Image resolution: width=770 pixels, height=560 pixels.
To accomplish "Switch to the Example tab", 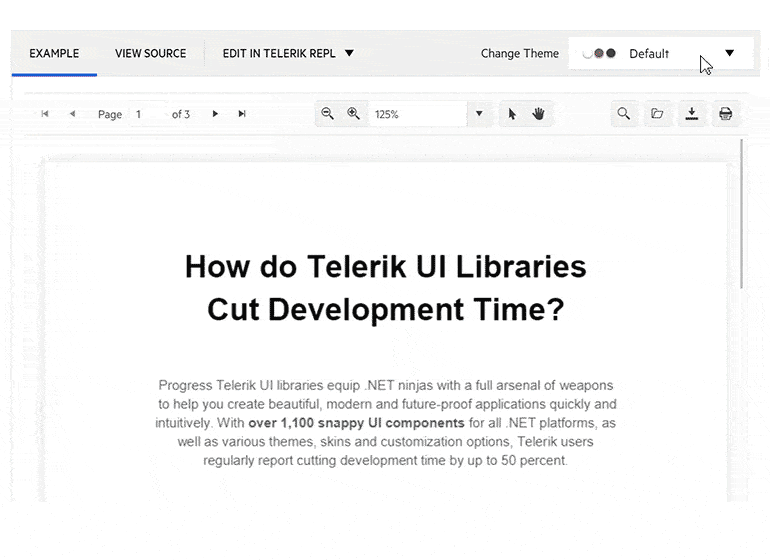I will coord(54,53).
